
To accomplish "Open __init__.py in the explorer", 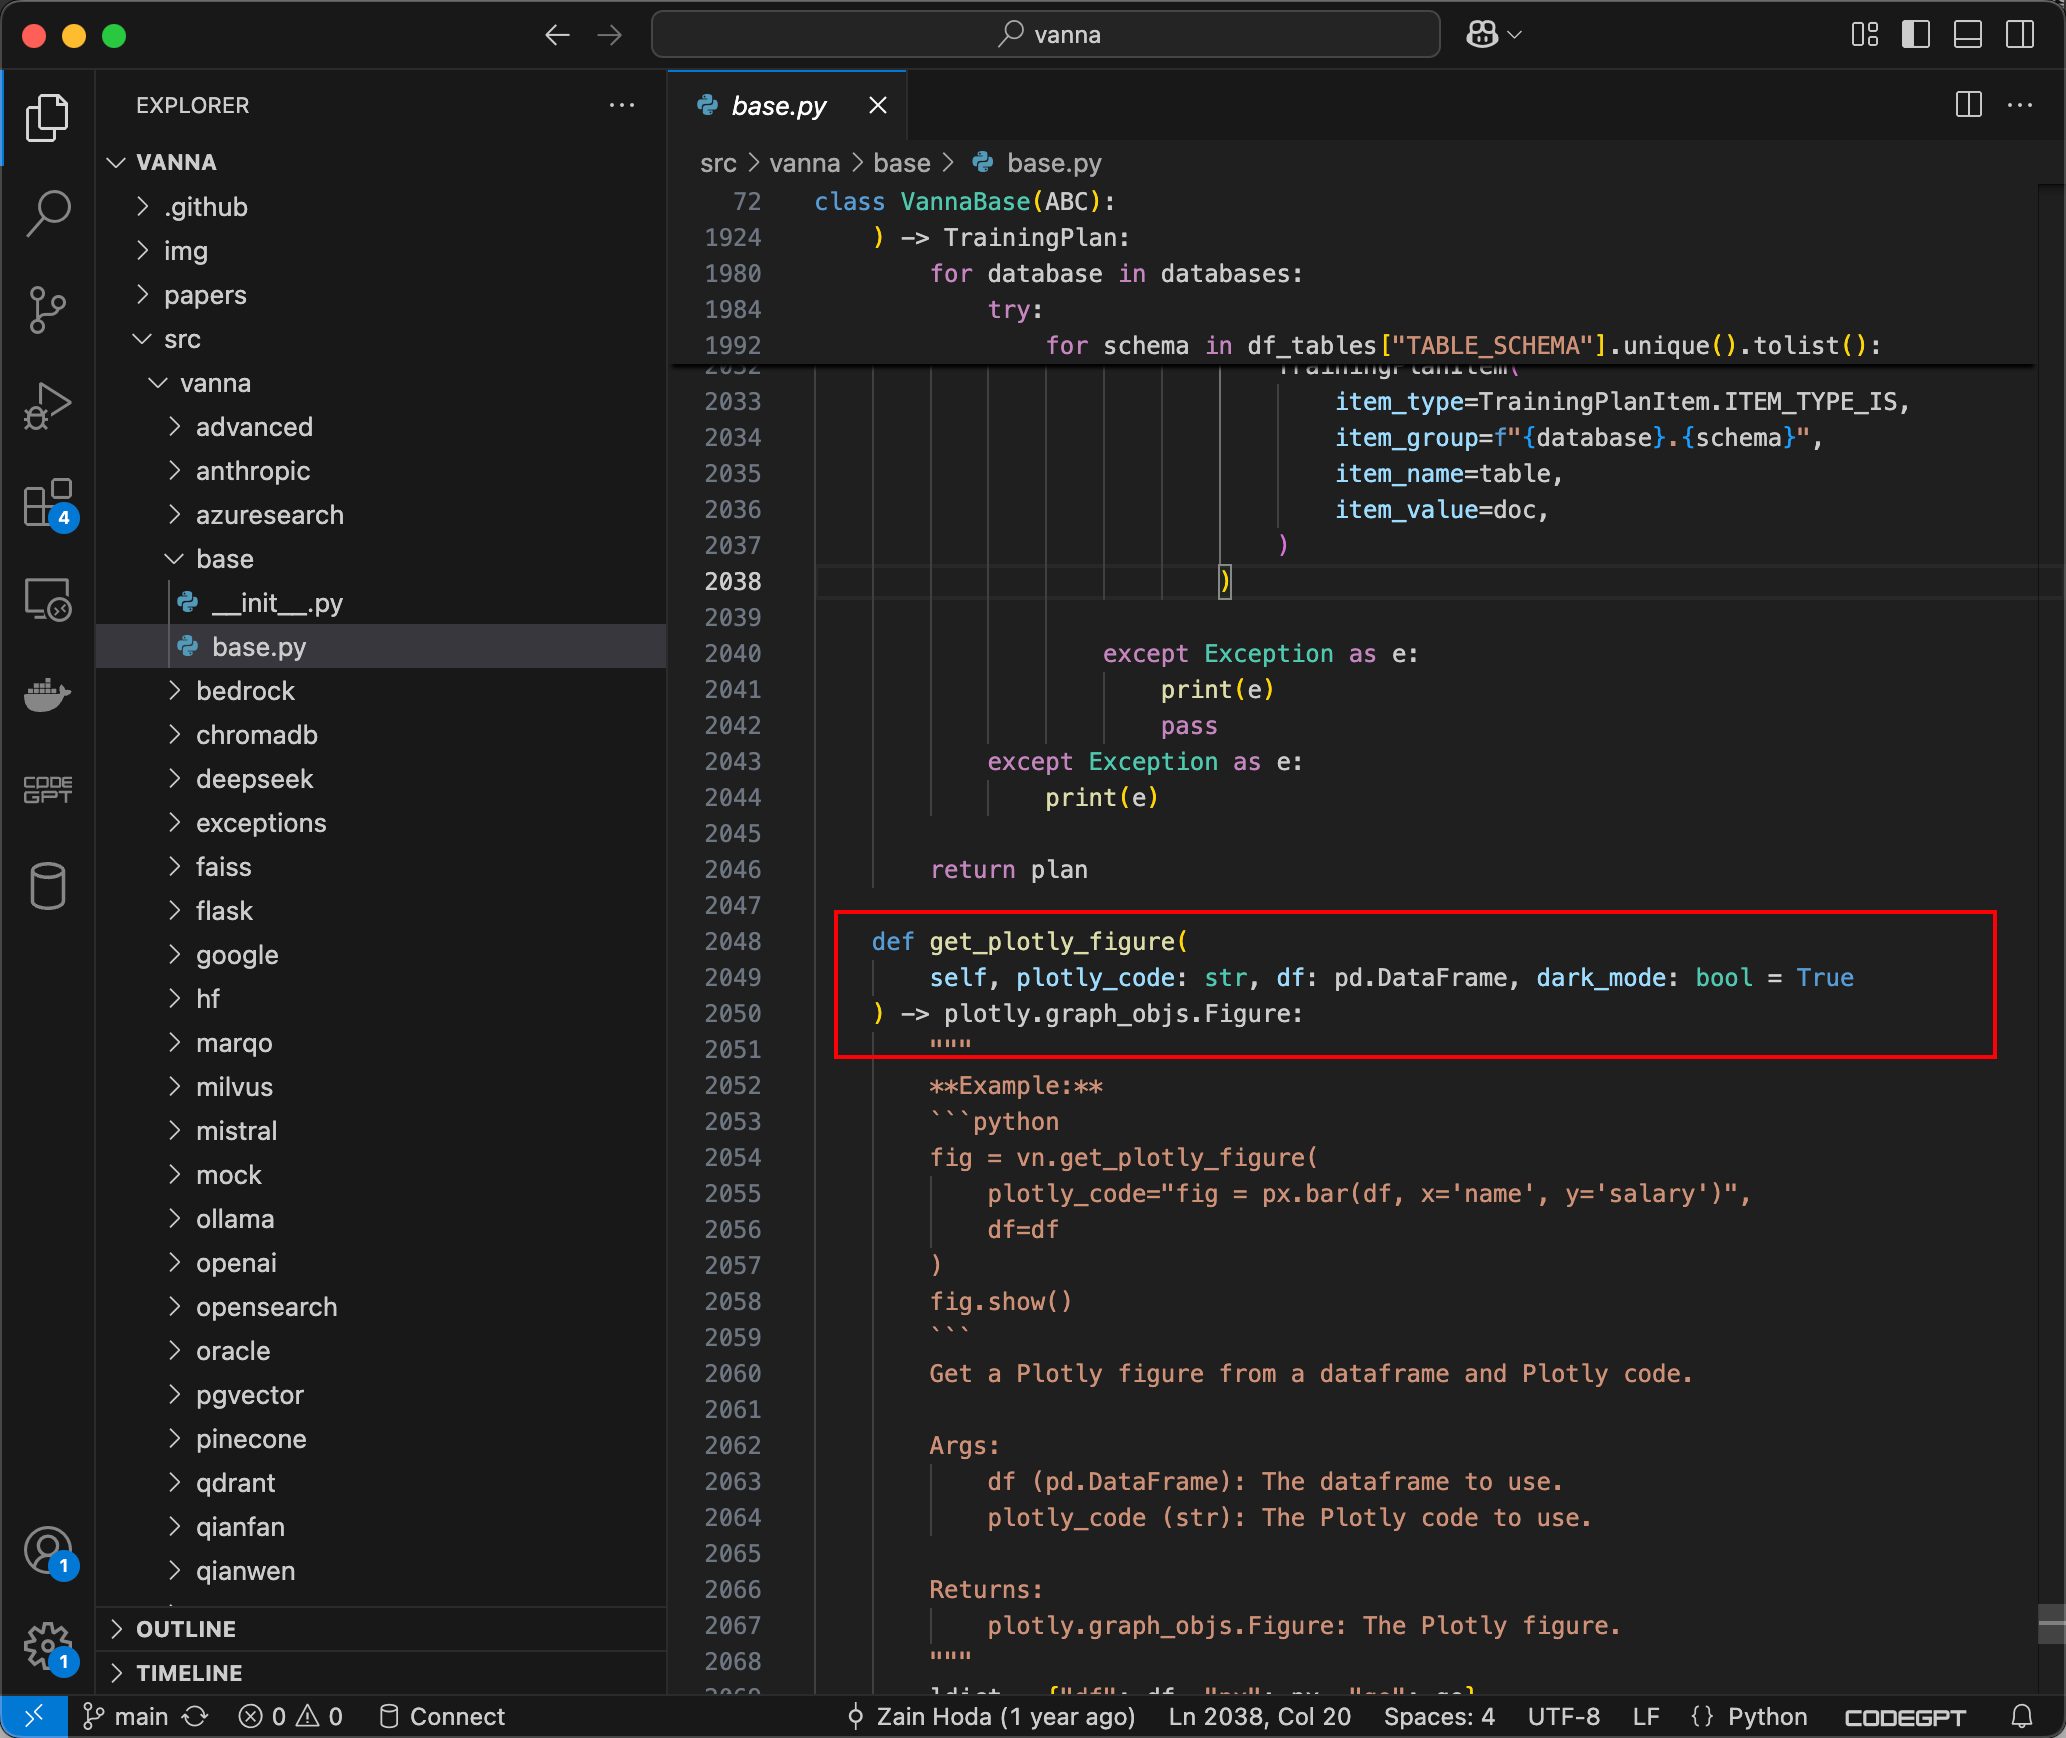I will pos(276,603).
